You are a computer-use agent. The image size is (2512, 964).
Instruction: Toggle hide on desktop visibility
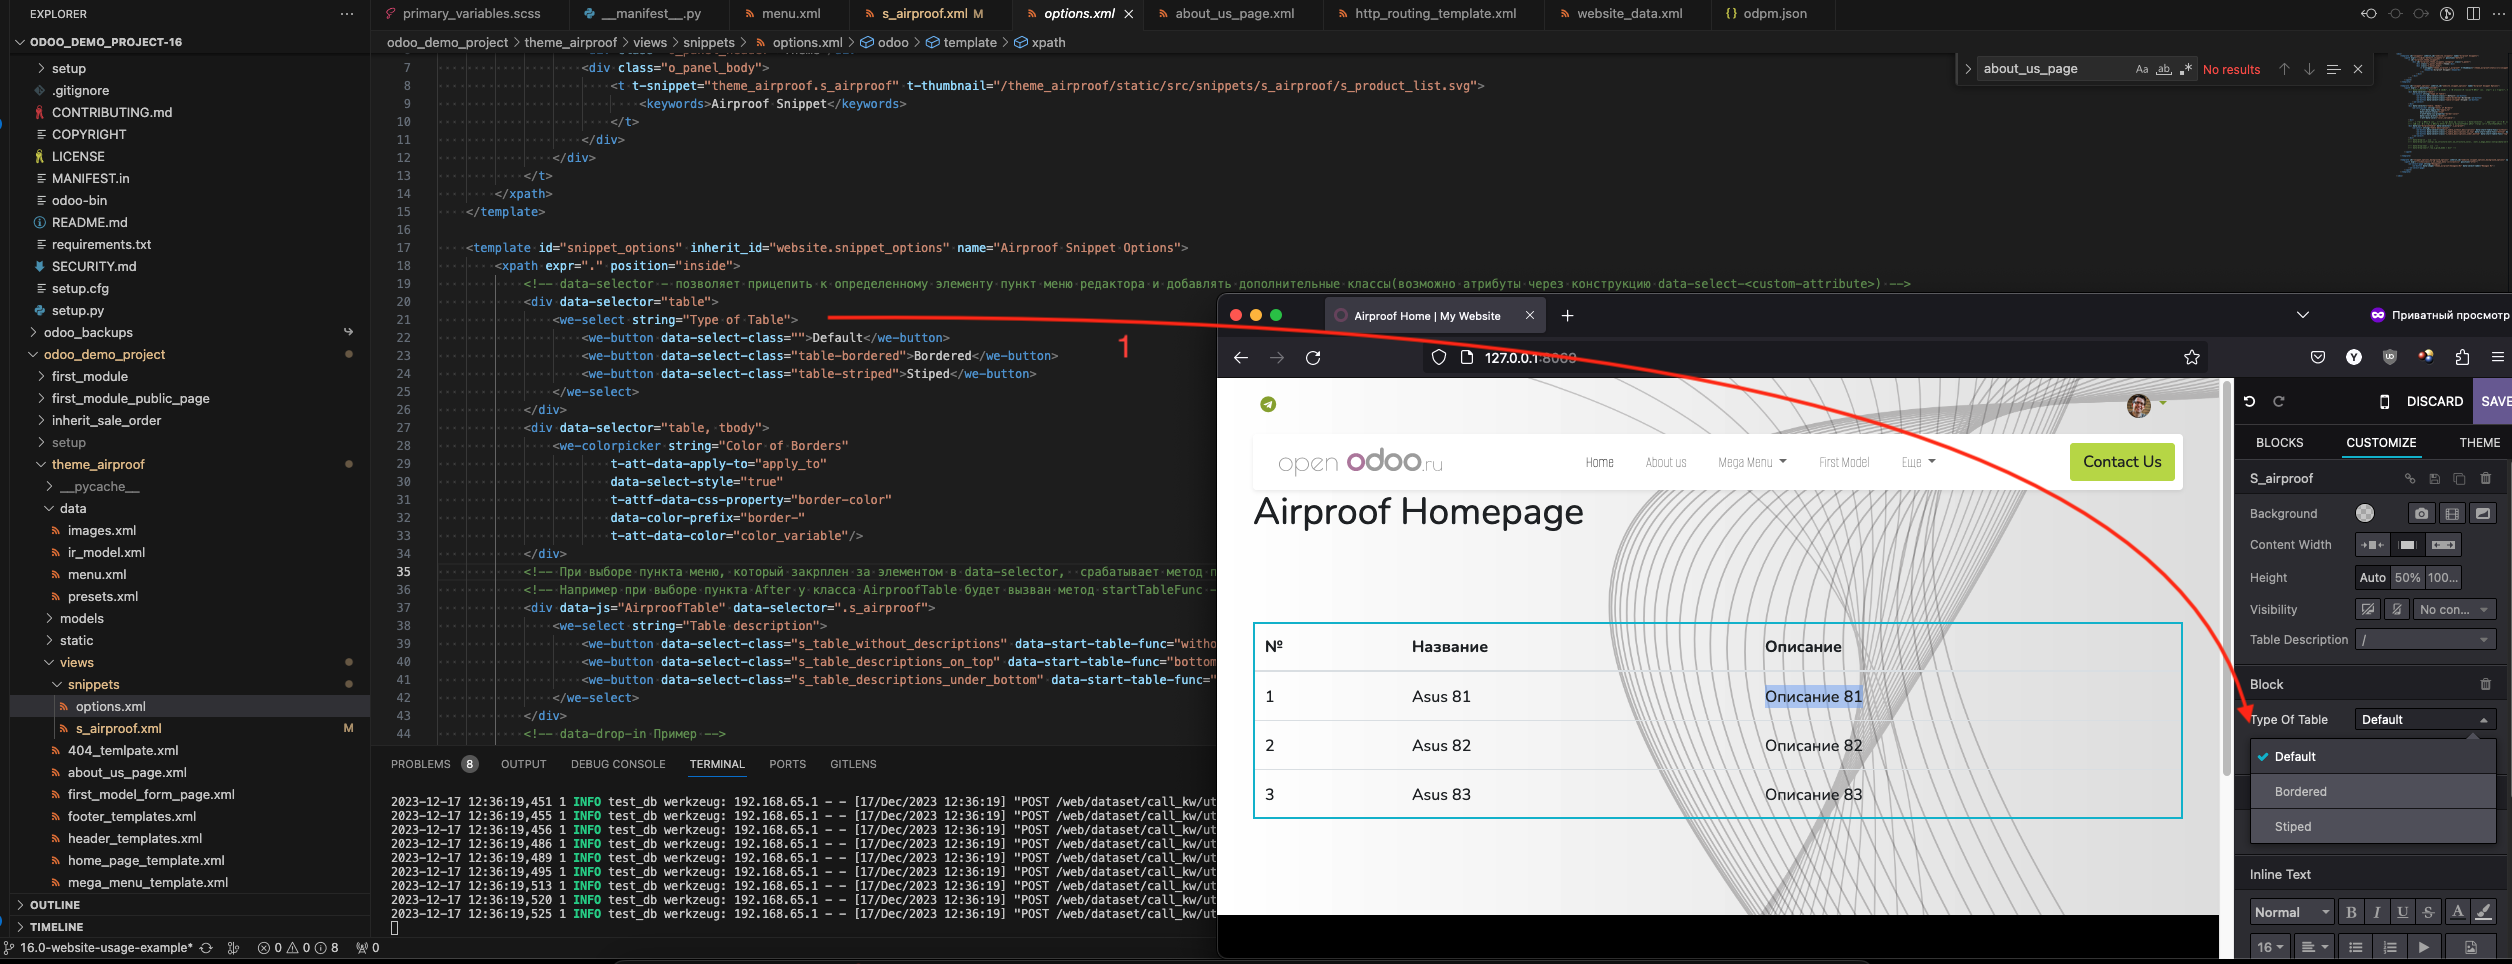click(2367, 609)
